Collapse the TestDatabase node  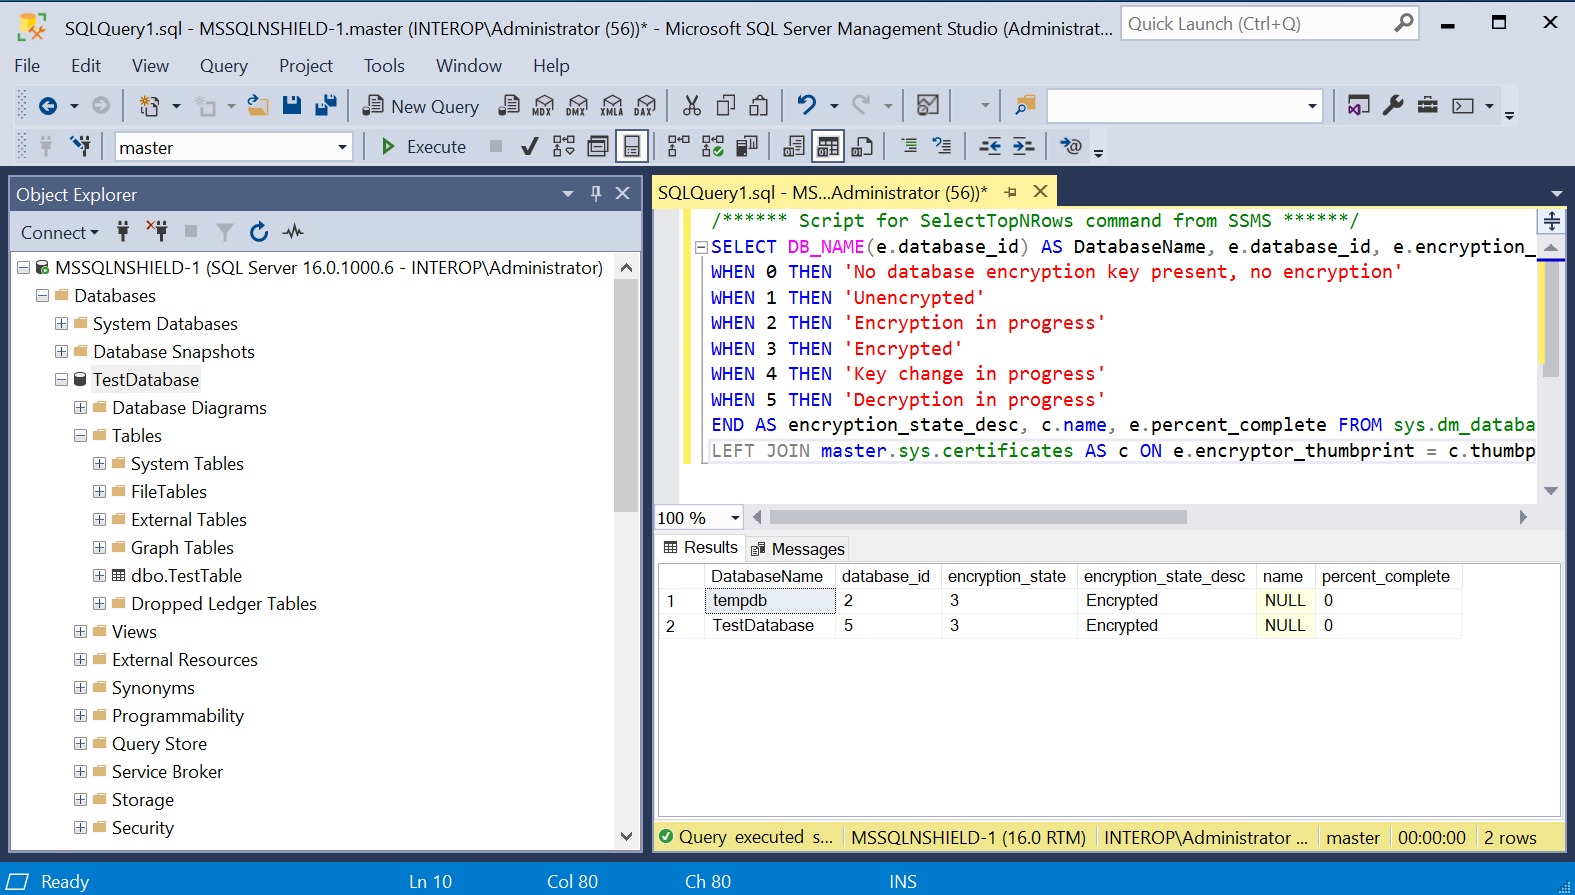click(x=61, y=380)
